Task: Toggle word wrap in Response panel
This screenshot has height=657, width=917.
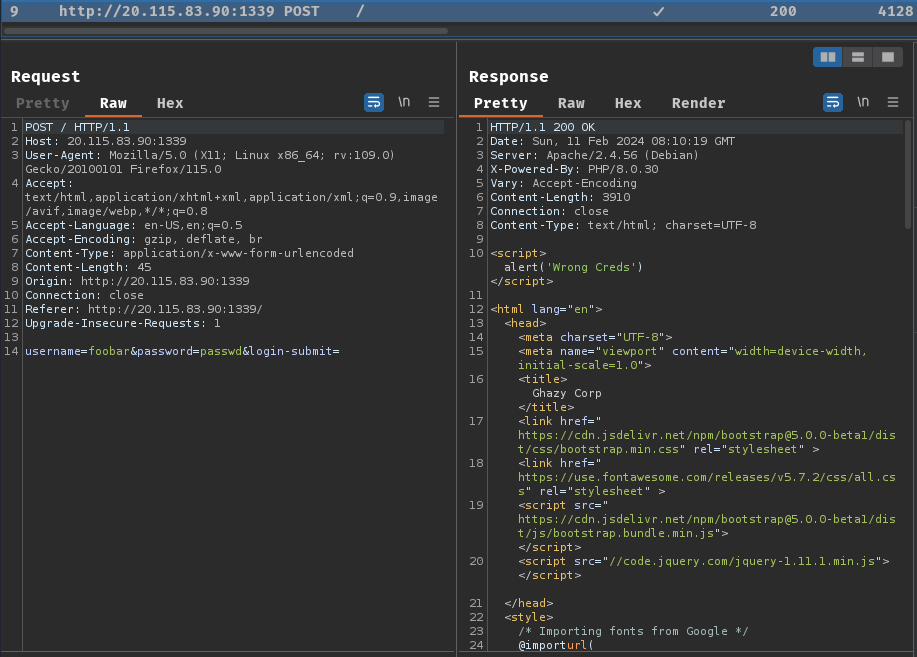Action: (x=833, y=102)
